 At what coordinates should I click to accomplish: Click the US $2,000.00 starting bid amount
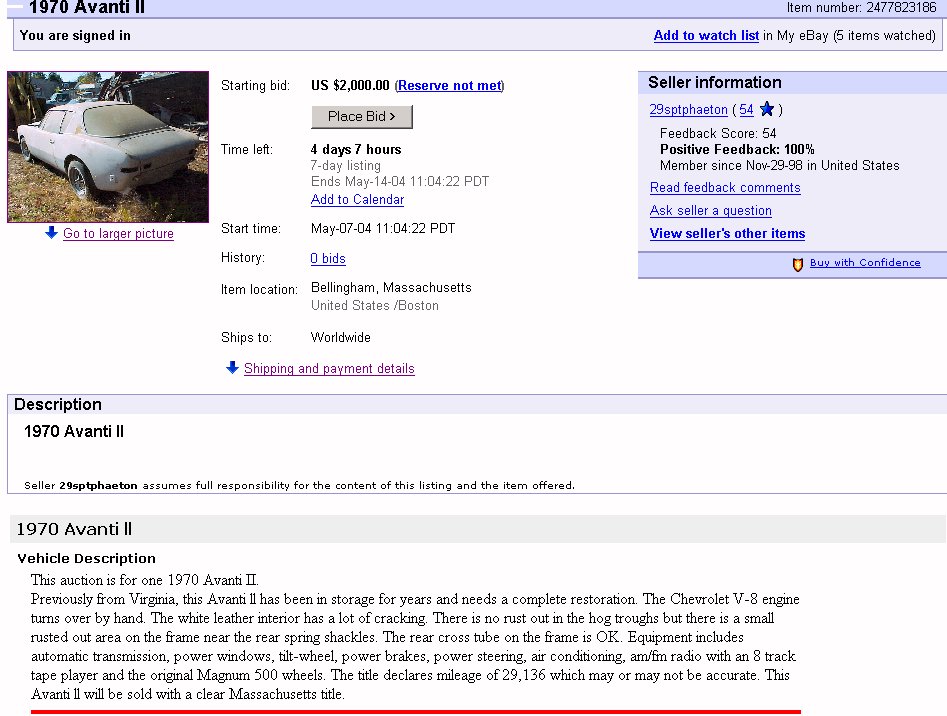pos(350,86)
